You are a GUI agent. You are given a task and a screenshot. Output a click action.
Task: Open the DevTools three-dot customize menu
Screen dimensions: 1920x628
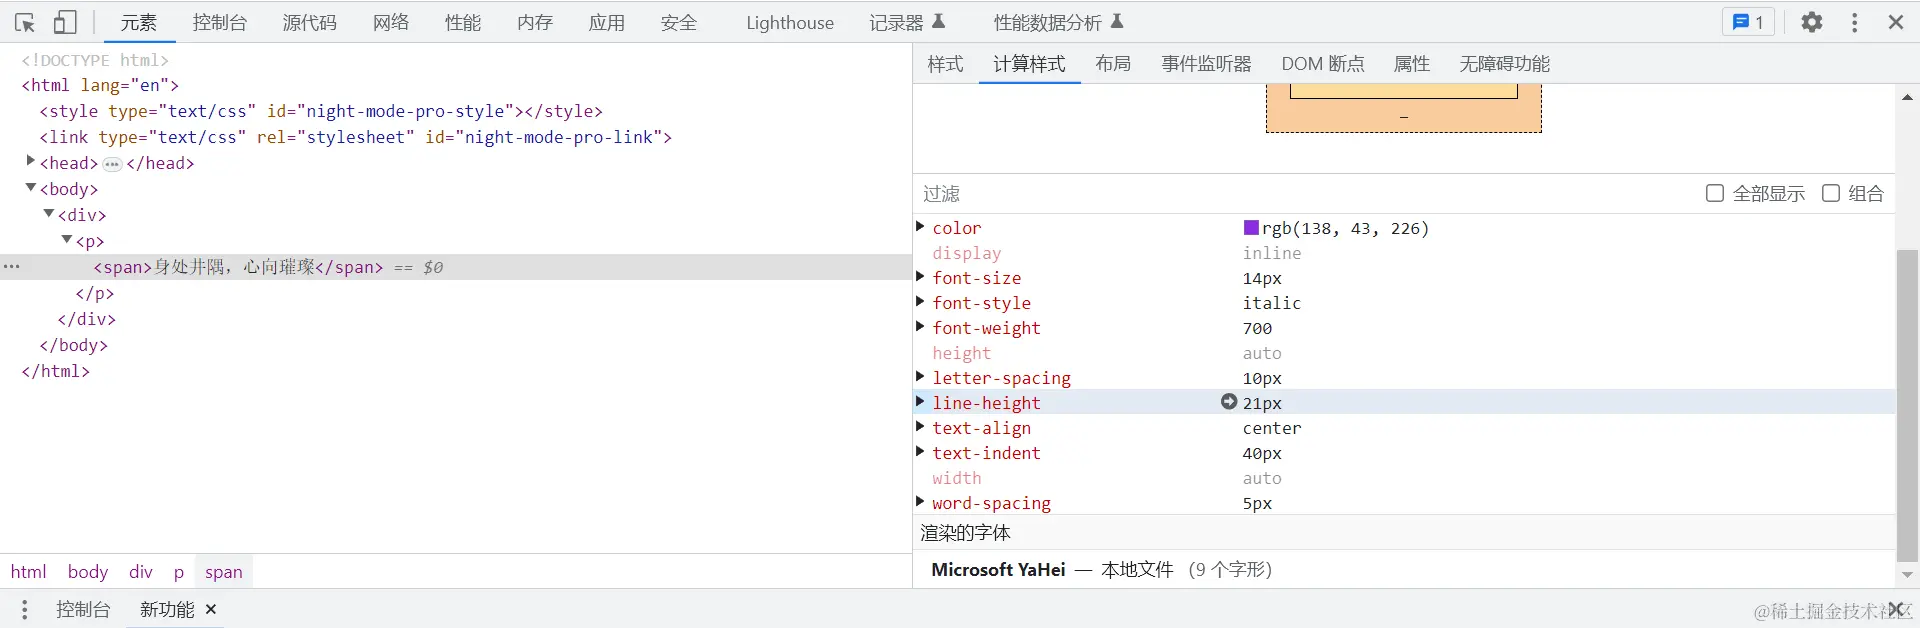point(1854,22)
